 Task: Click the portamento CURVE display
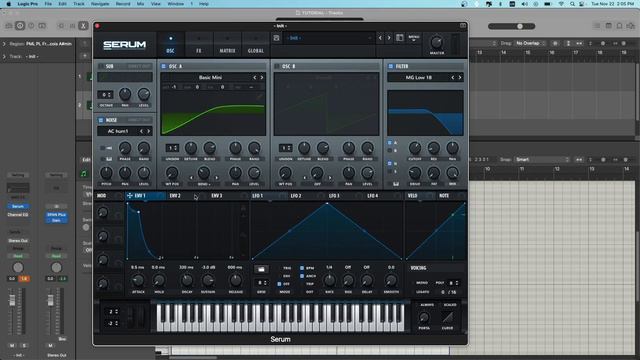pyautogui.click(x=447, y=317)
